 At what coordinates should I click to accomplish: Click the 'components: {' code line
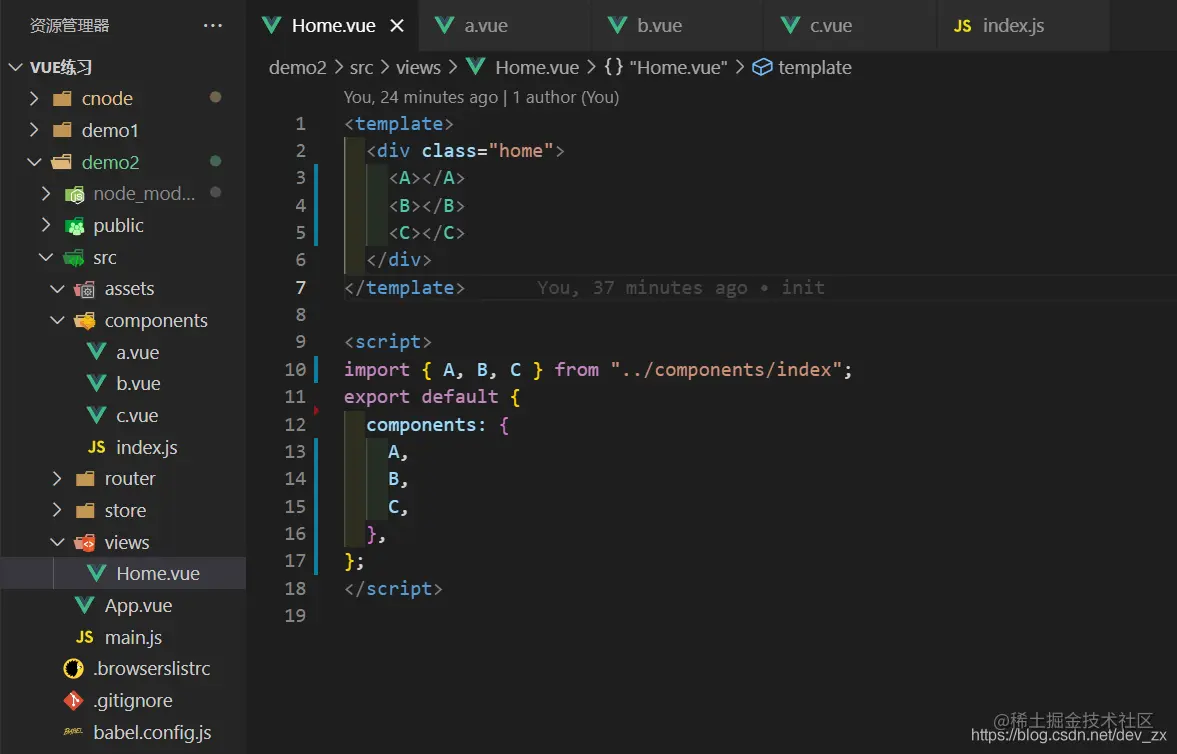[437, 424]
